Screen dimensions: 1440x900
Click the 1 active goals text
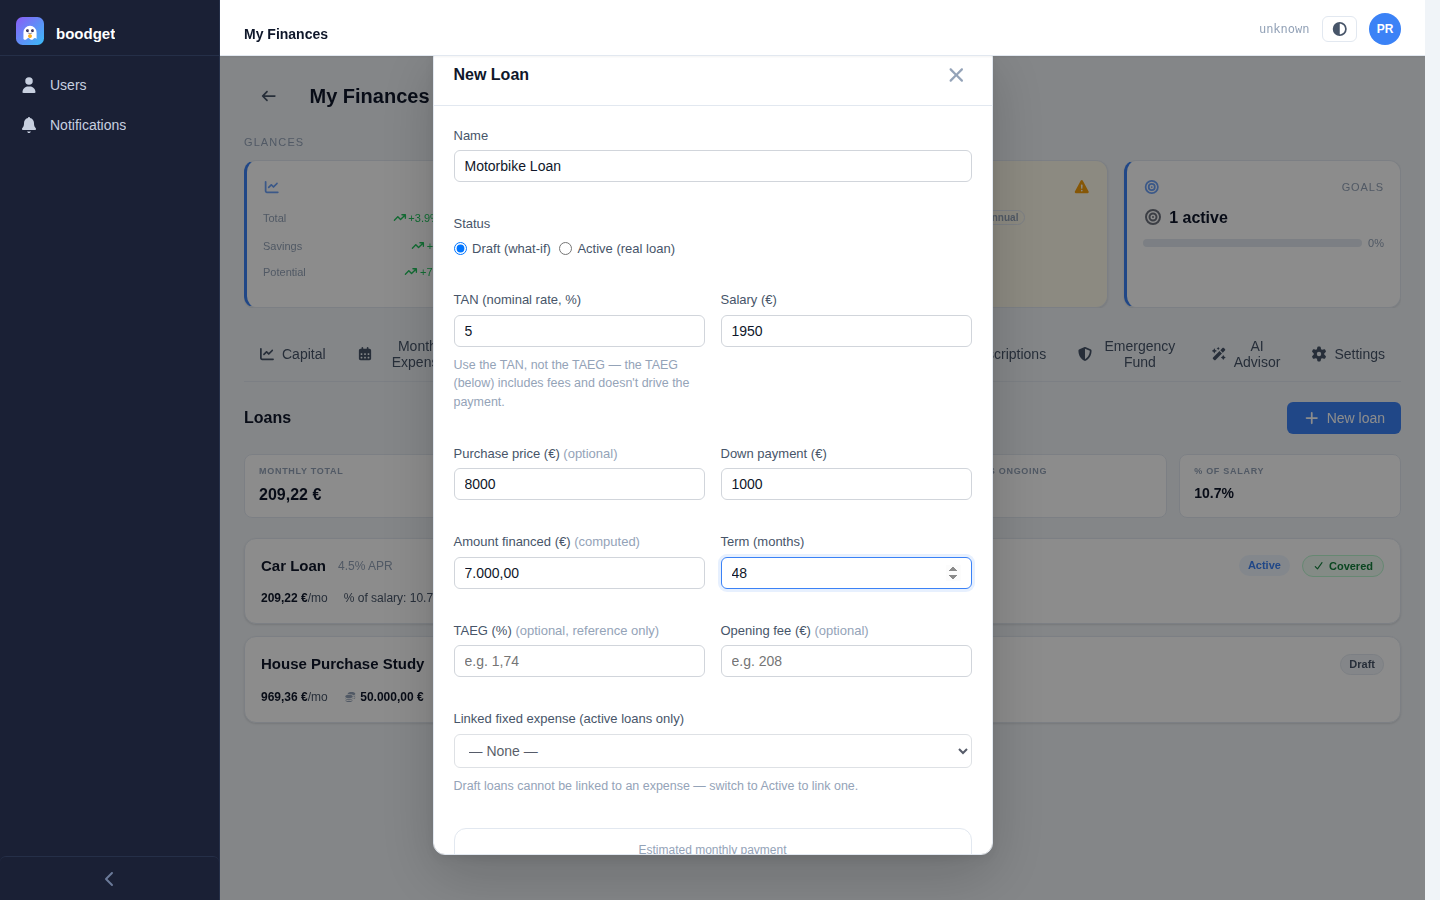(1198, 217)
